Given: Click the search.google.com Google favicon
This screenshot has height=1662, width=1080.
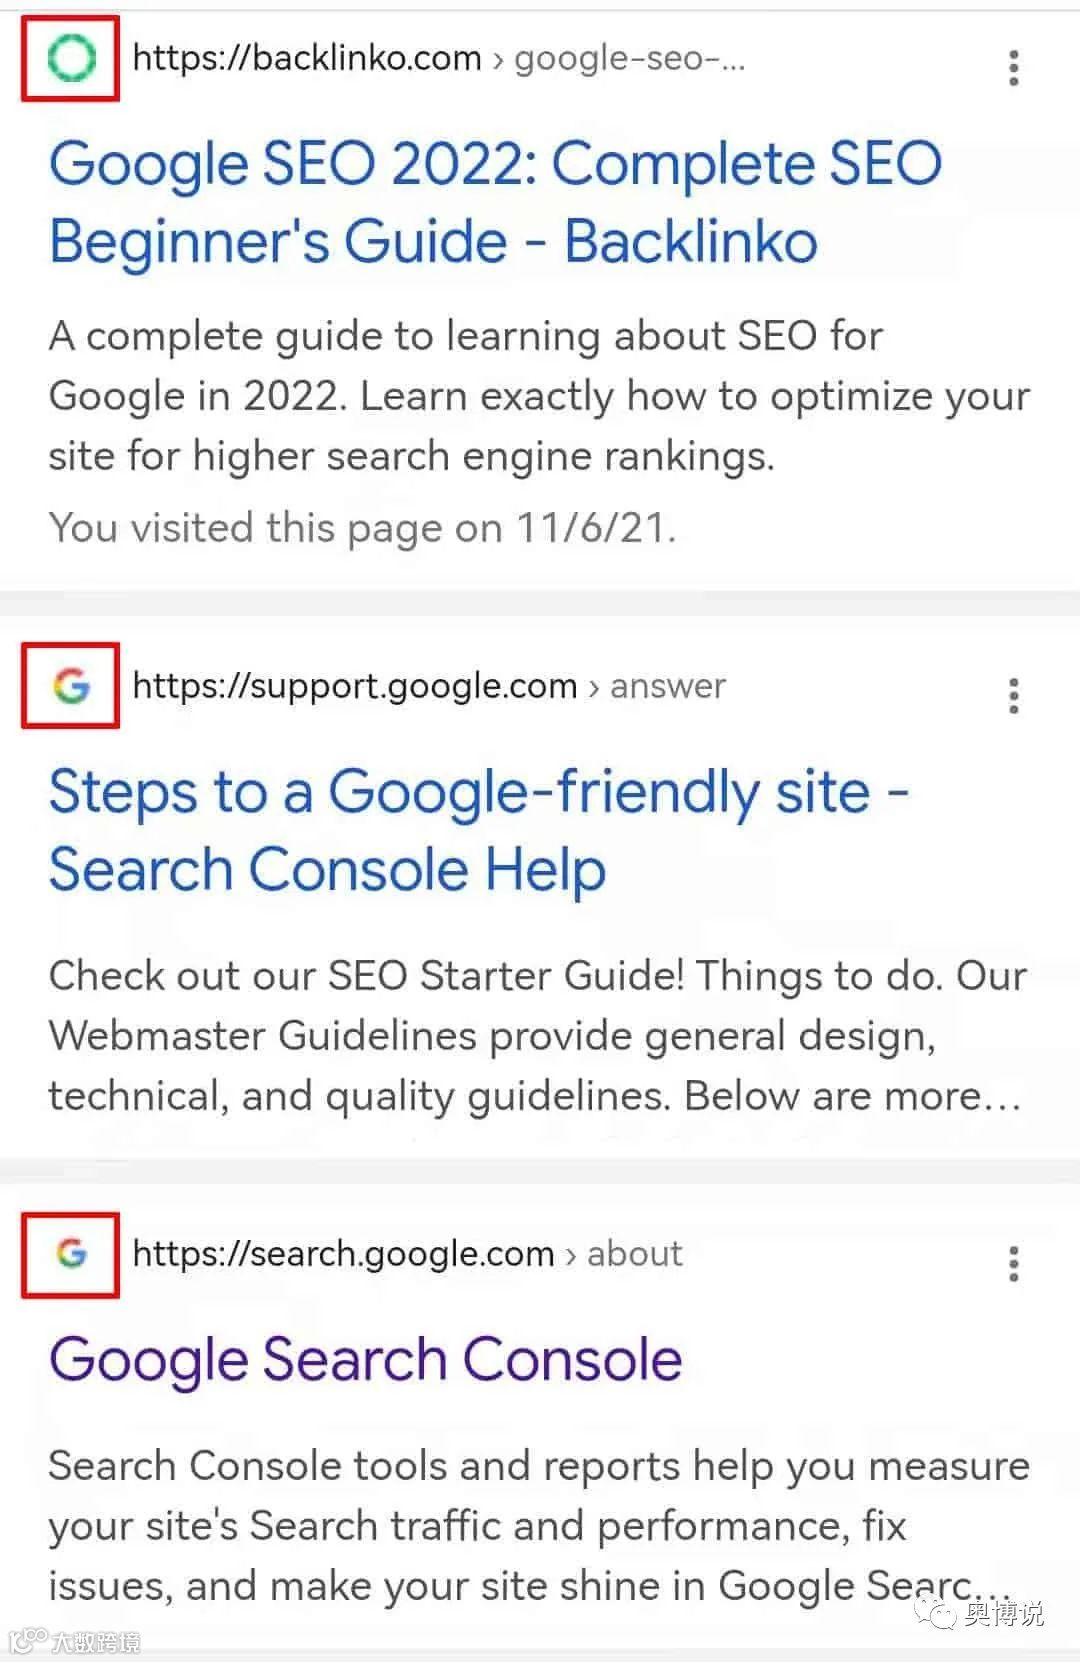Looking at the screenshot, I should [71, 1253].
